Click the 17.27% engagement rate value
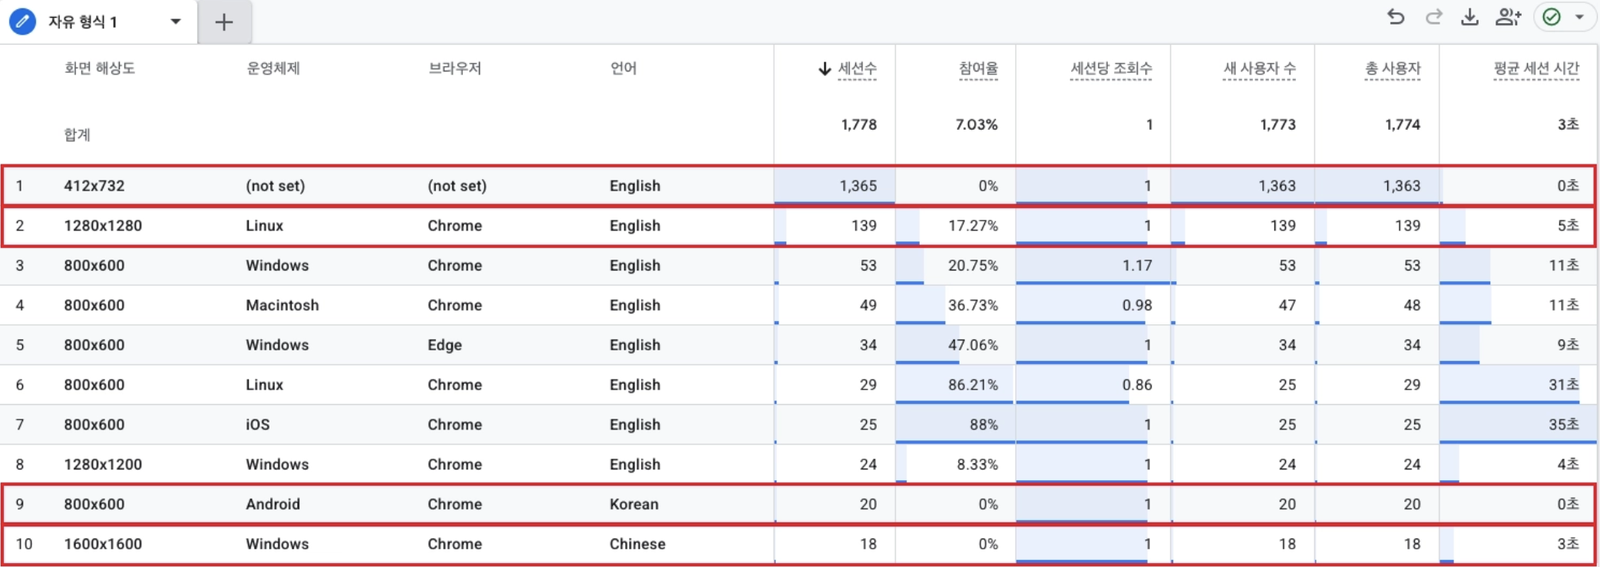Image resolution: width=1600 pixels, height=567 pixels. [x=973, y=226]
